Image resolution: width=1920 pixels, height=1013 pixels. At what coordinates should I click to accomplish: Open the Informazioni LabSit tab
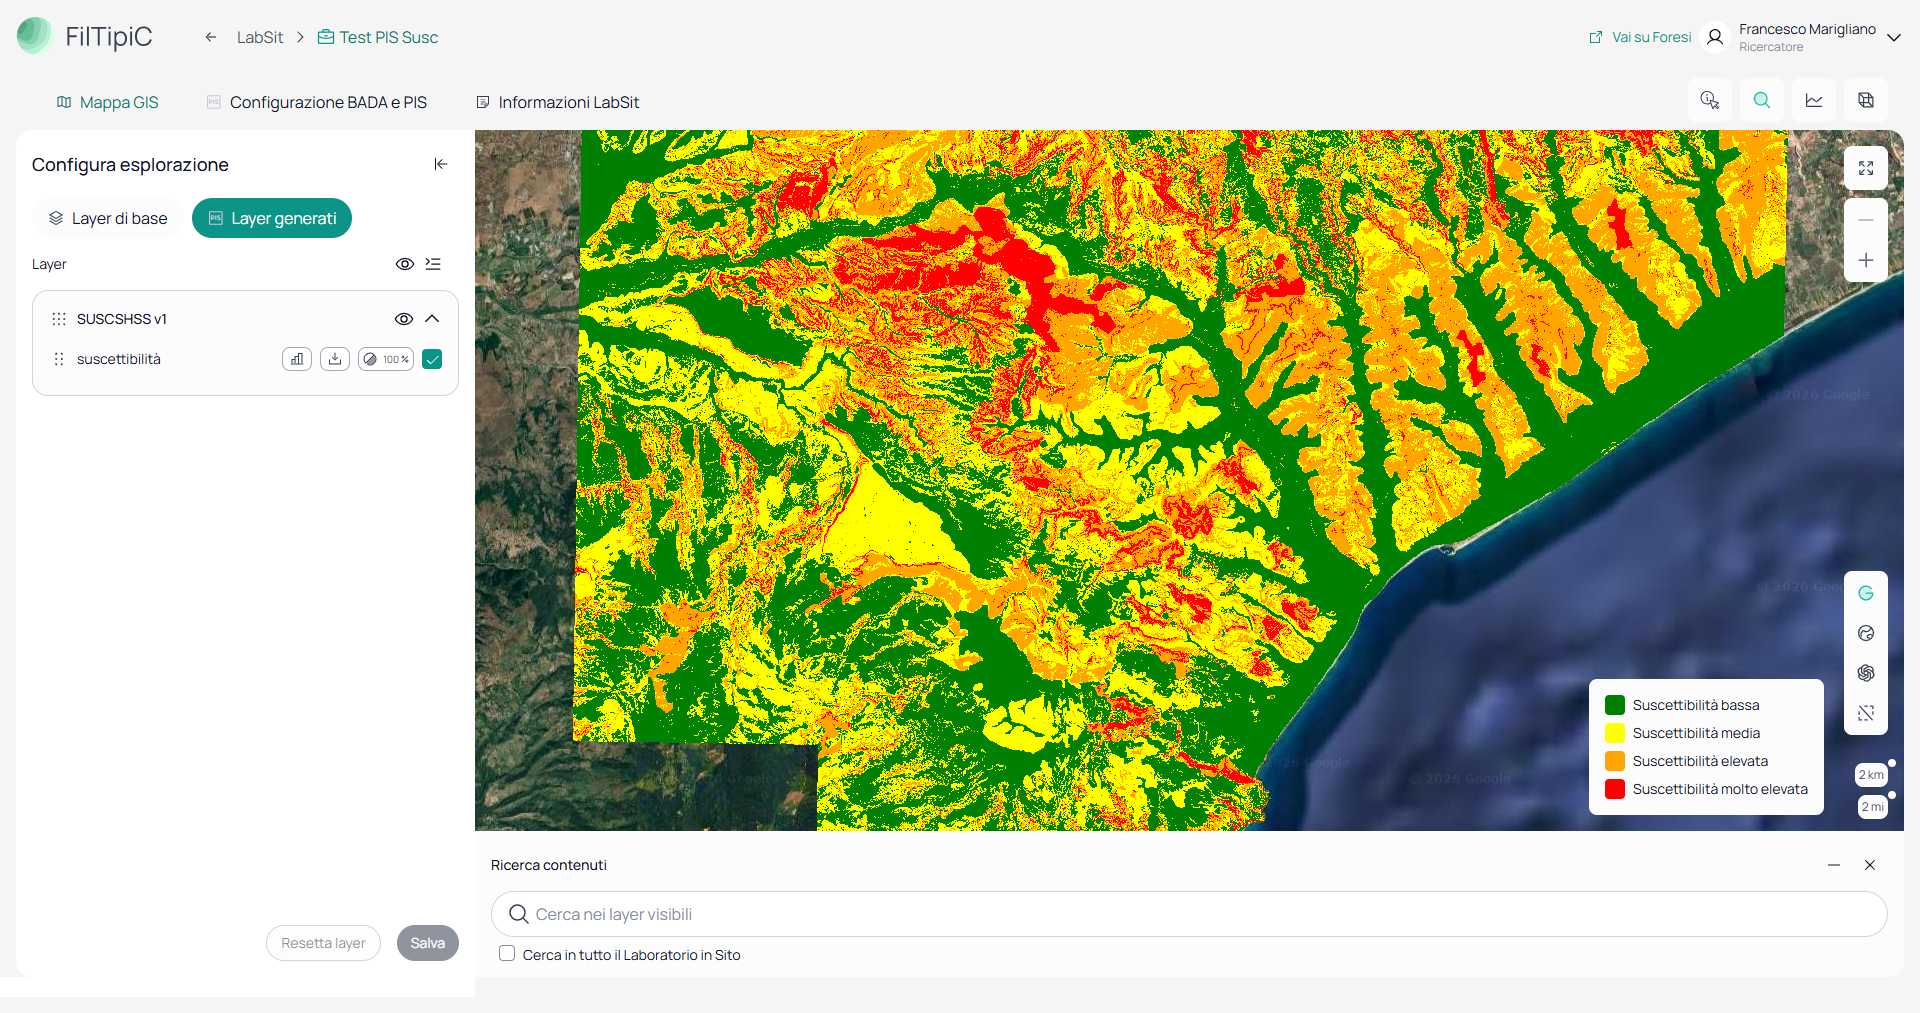pos(558,102)
